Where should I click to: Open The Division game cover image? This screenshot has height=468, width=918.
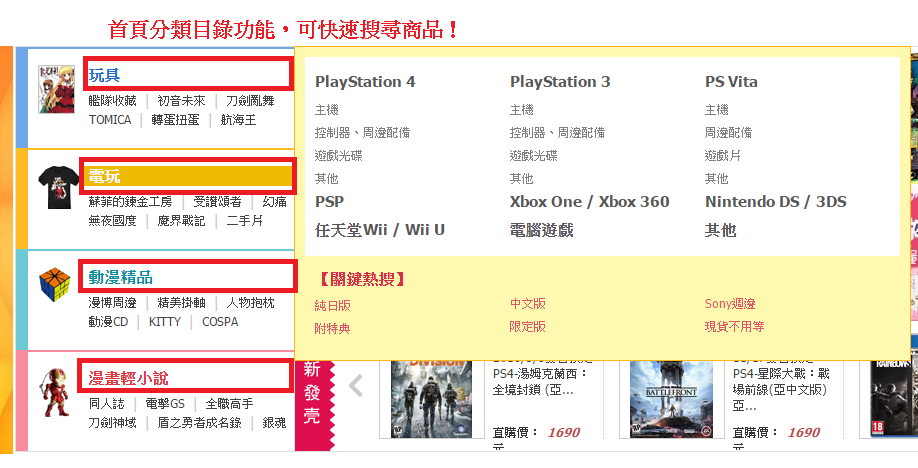pyautogui.click(x=431, y=399)
